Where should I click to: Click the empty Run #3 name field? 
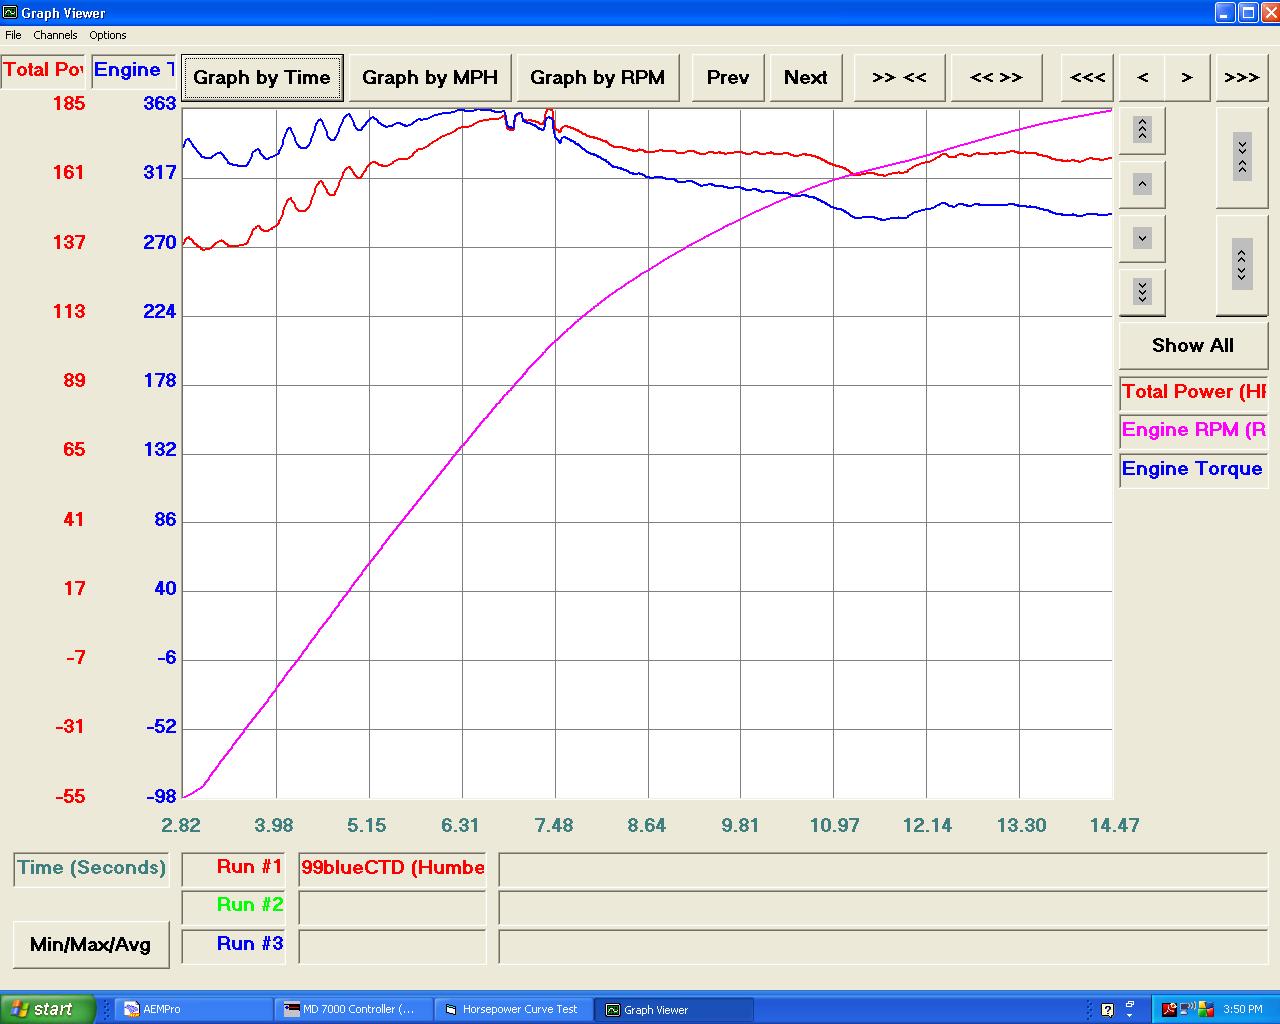pos(392,945)
